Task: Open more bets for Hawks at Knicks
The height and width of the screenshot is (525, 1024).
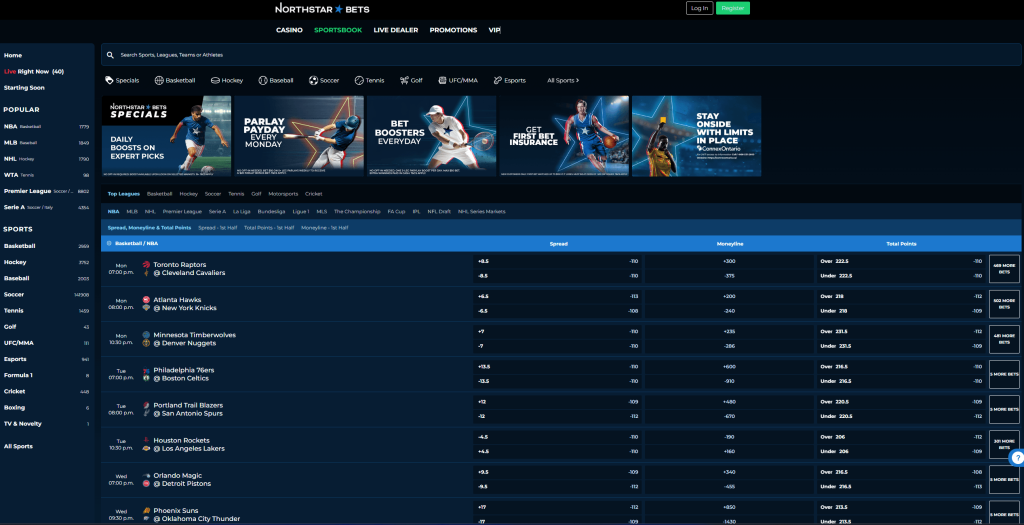Action: click(x=1004, y=304)
